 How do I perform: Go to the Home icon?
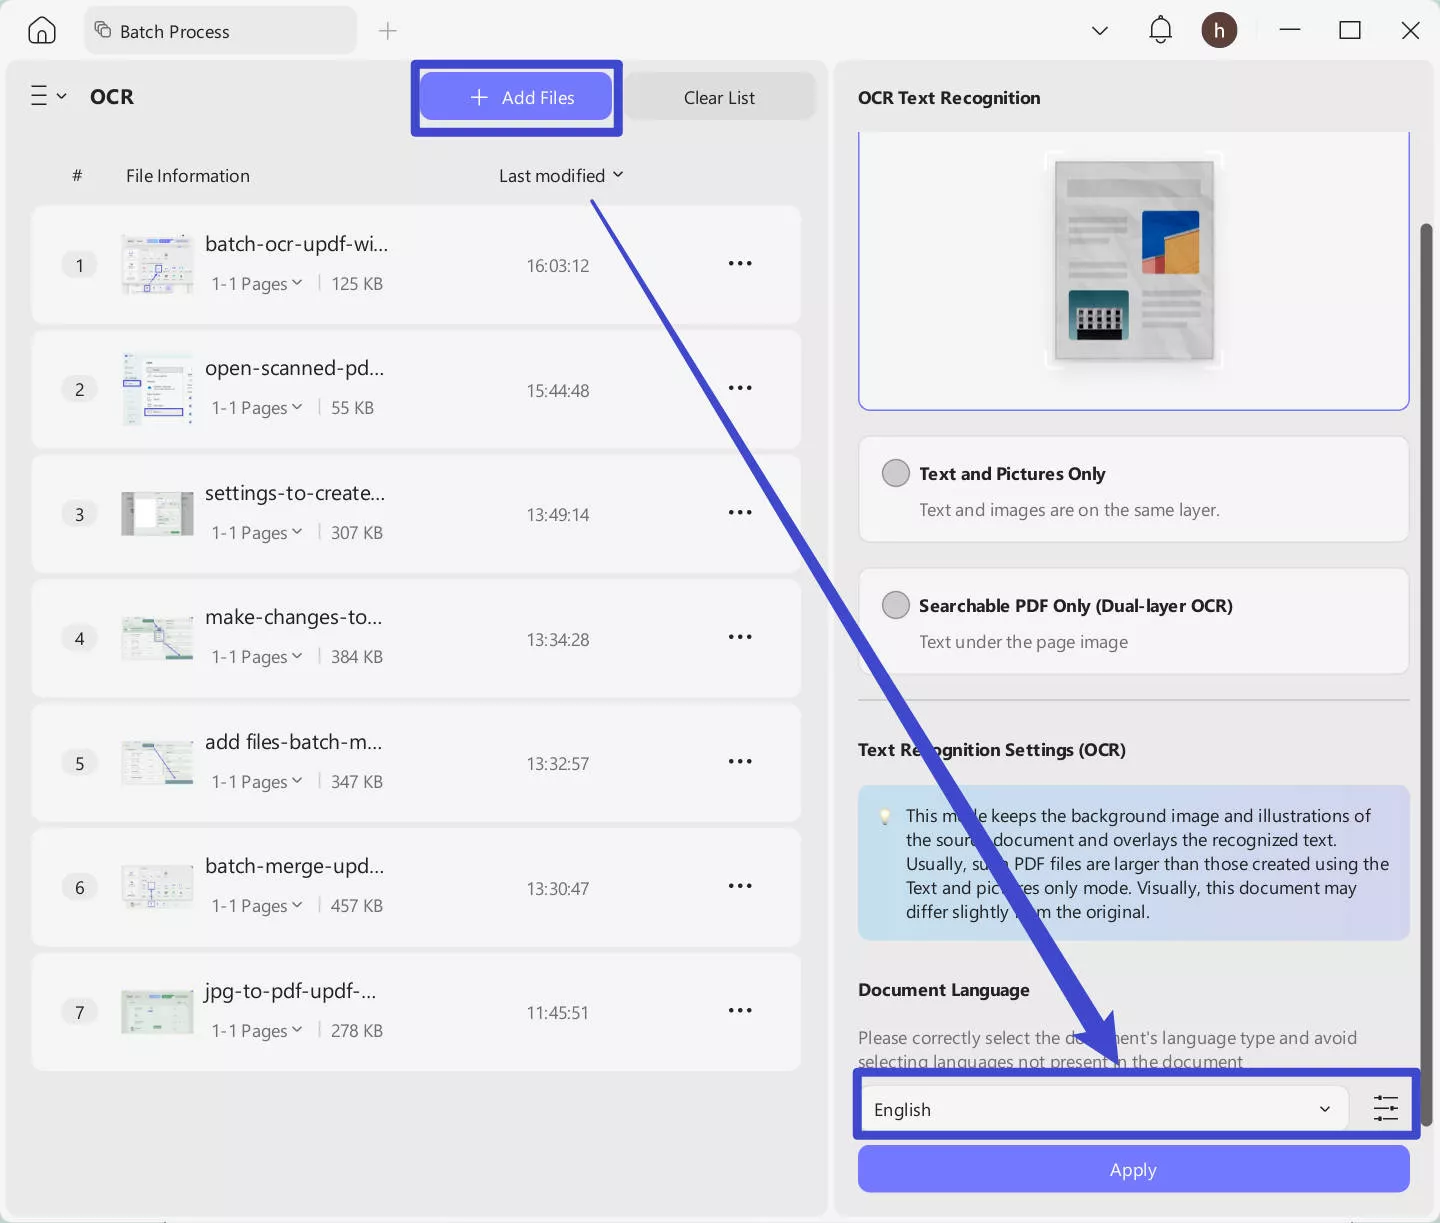(42, 31)
